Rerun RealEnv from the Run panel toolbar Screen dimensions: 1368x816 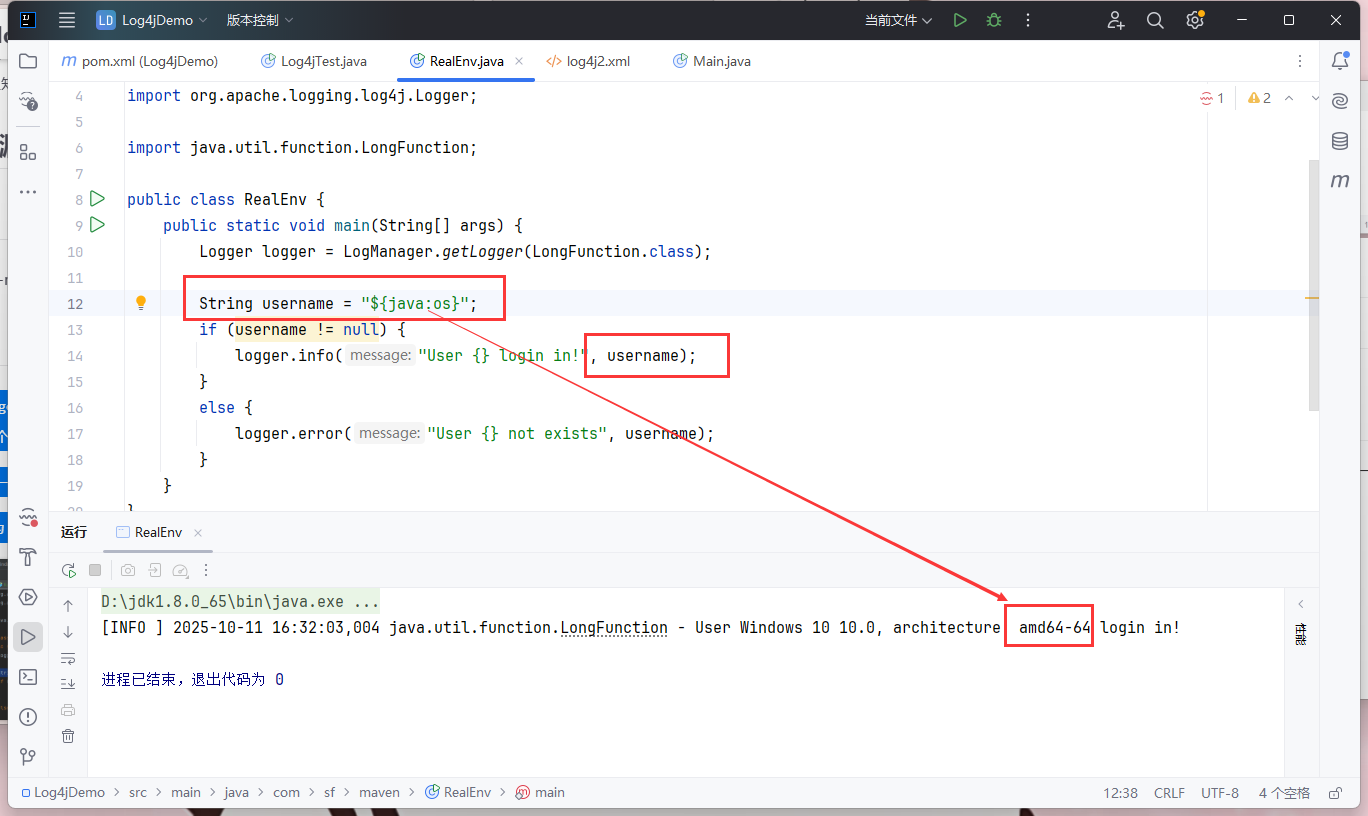[x=68, y=570]
